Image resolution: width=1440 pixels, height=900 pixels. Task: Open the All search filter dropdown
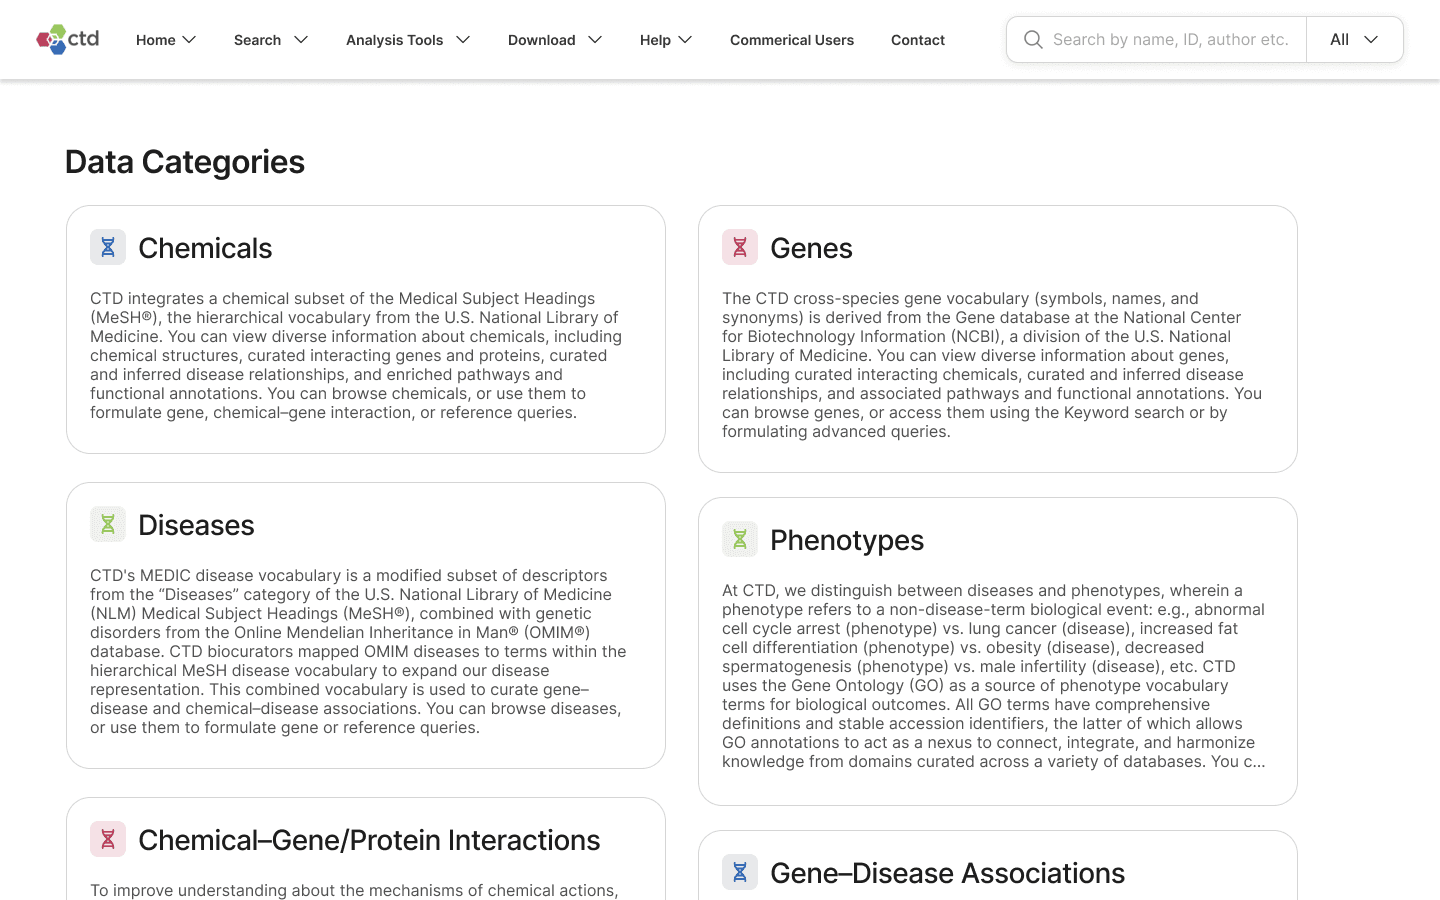pyautogui.click(x=1354, y=40)
